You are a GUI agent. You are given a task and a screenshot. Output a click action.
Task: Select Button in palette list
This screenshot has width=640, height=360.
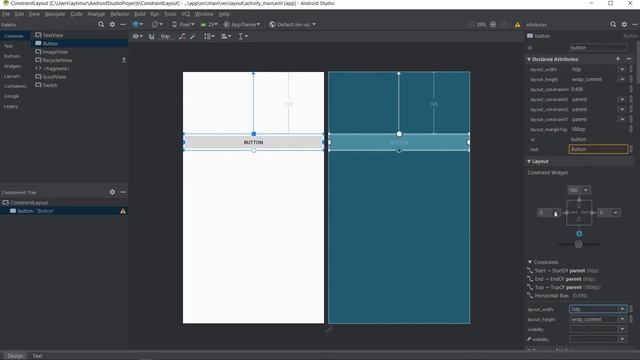pos(80,43)
